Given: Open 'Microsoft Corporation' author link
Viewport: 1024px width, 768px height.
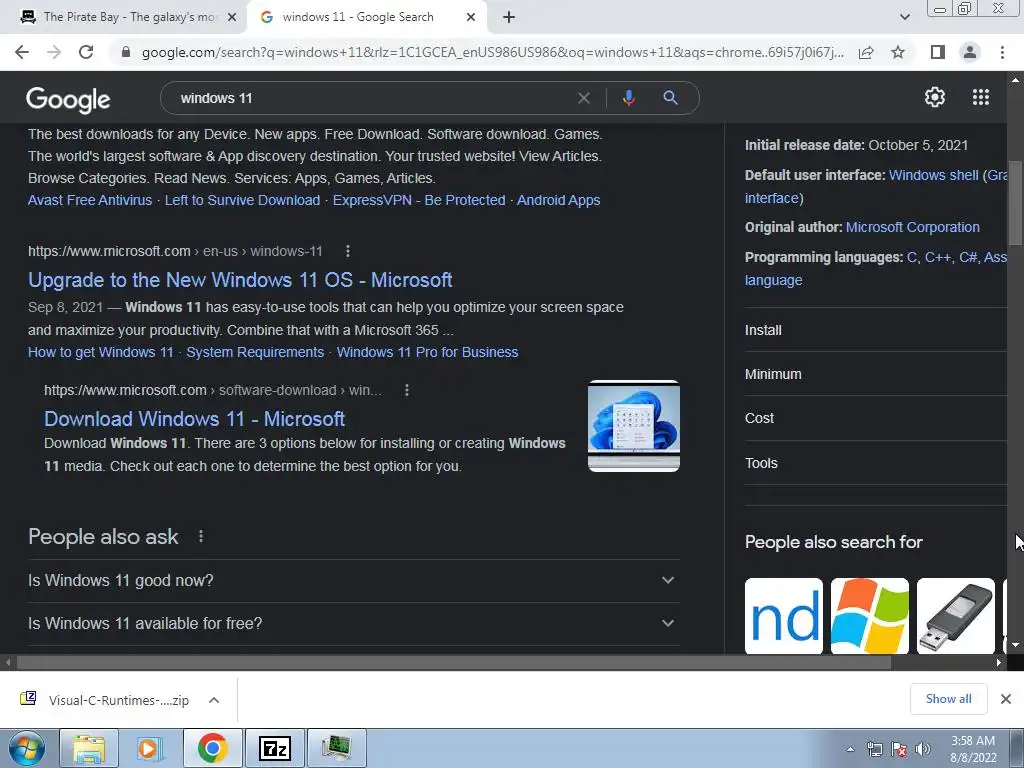Looking at the screenshot, I should click(x=912, y=227).
